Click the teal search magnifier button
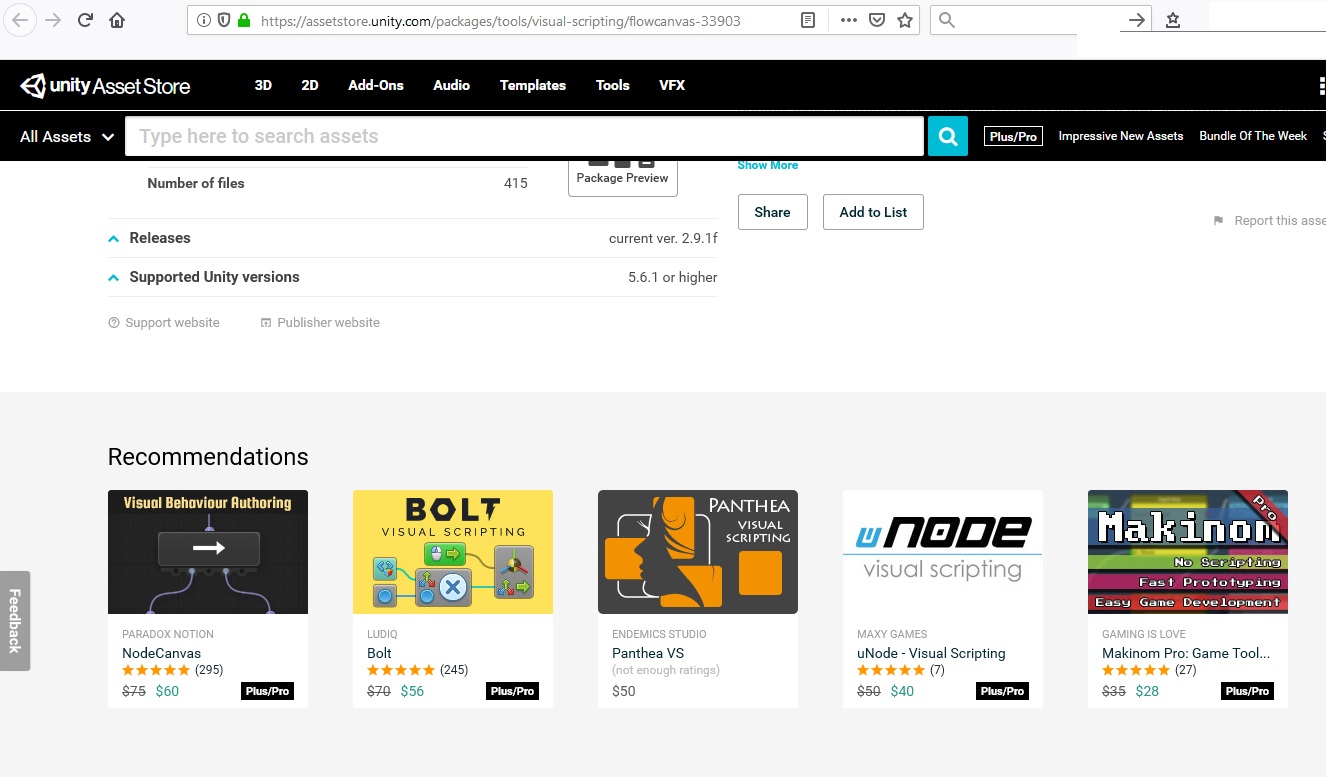This screenshot has height=779, width=1326. [x=948, y=136]
